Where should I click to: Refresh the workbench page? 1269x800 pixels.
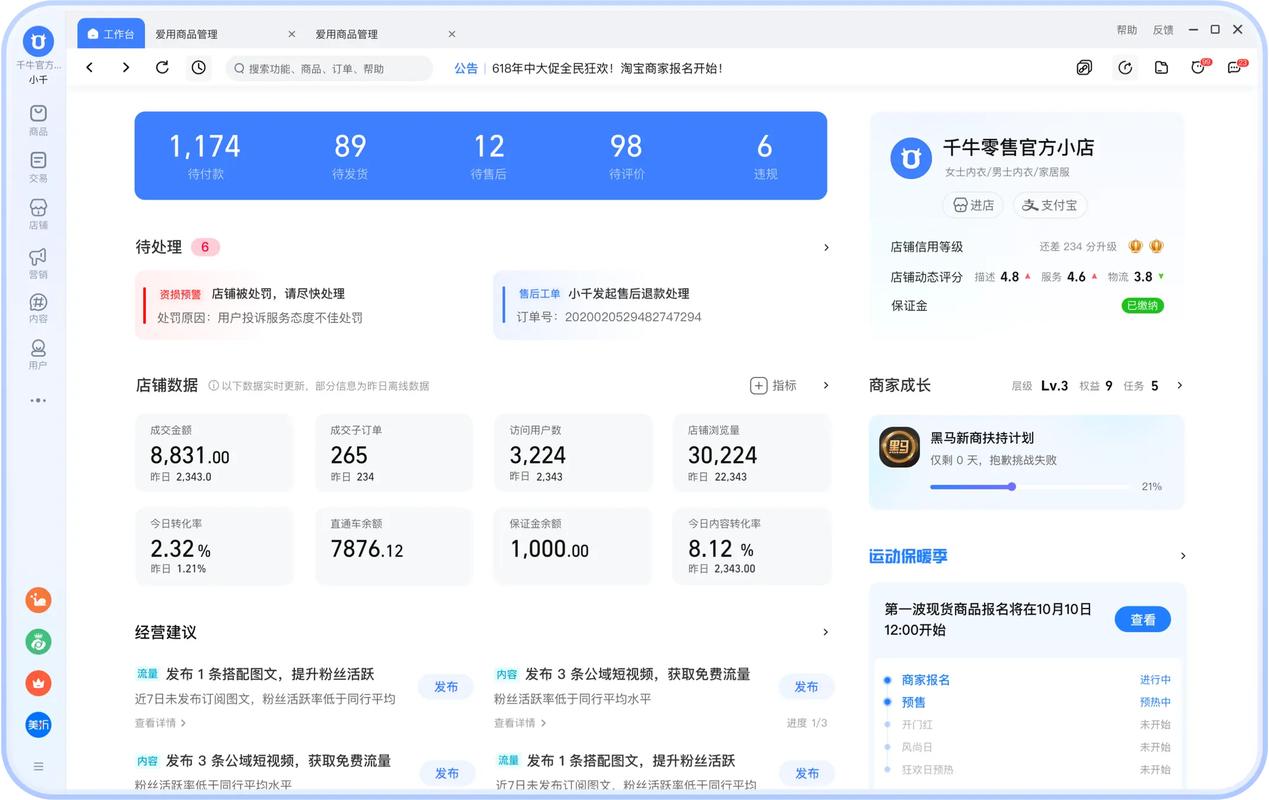[x=163, y=67]
